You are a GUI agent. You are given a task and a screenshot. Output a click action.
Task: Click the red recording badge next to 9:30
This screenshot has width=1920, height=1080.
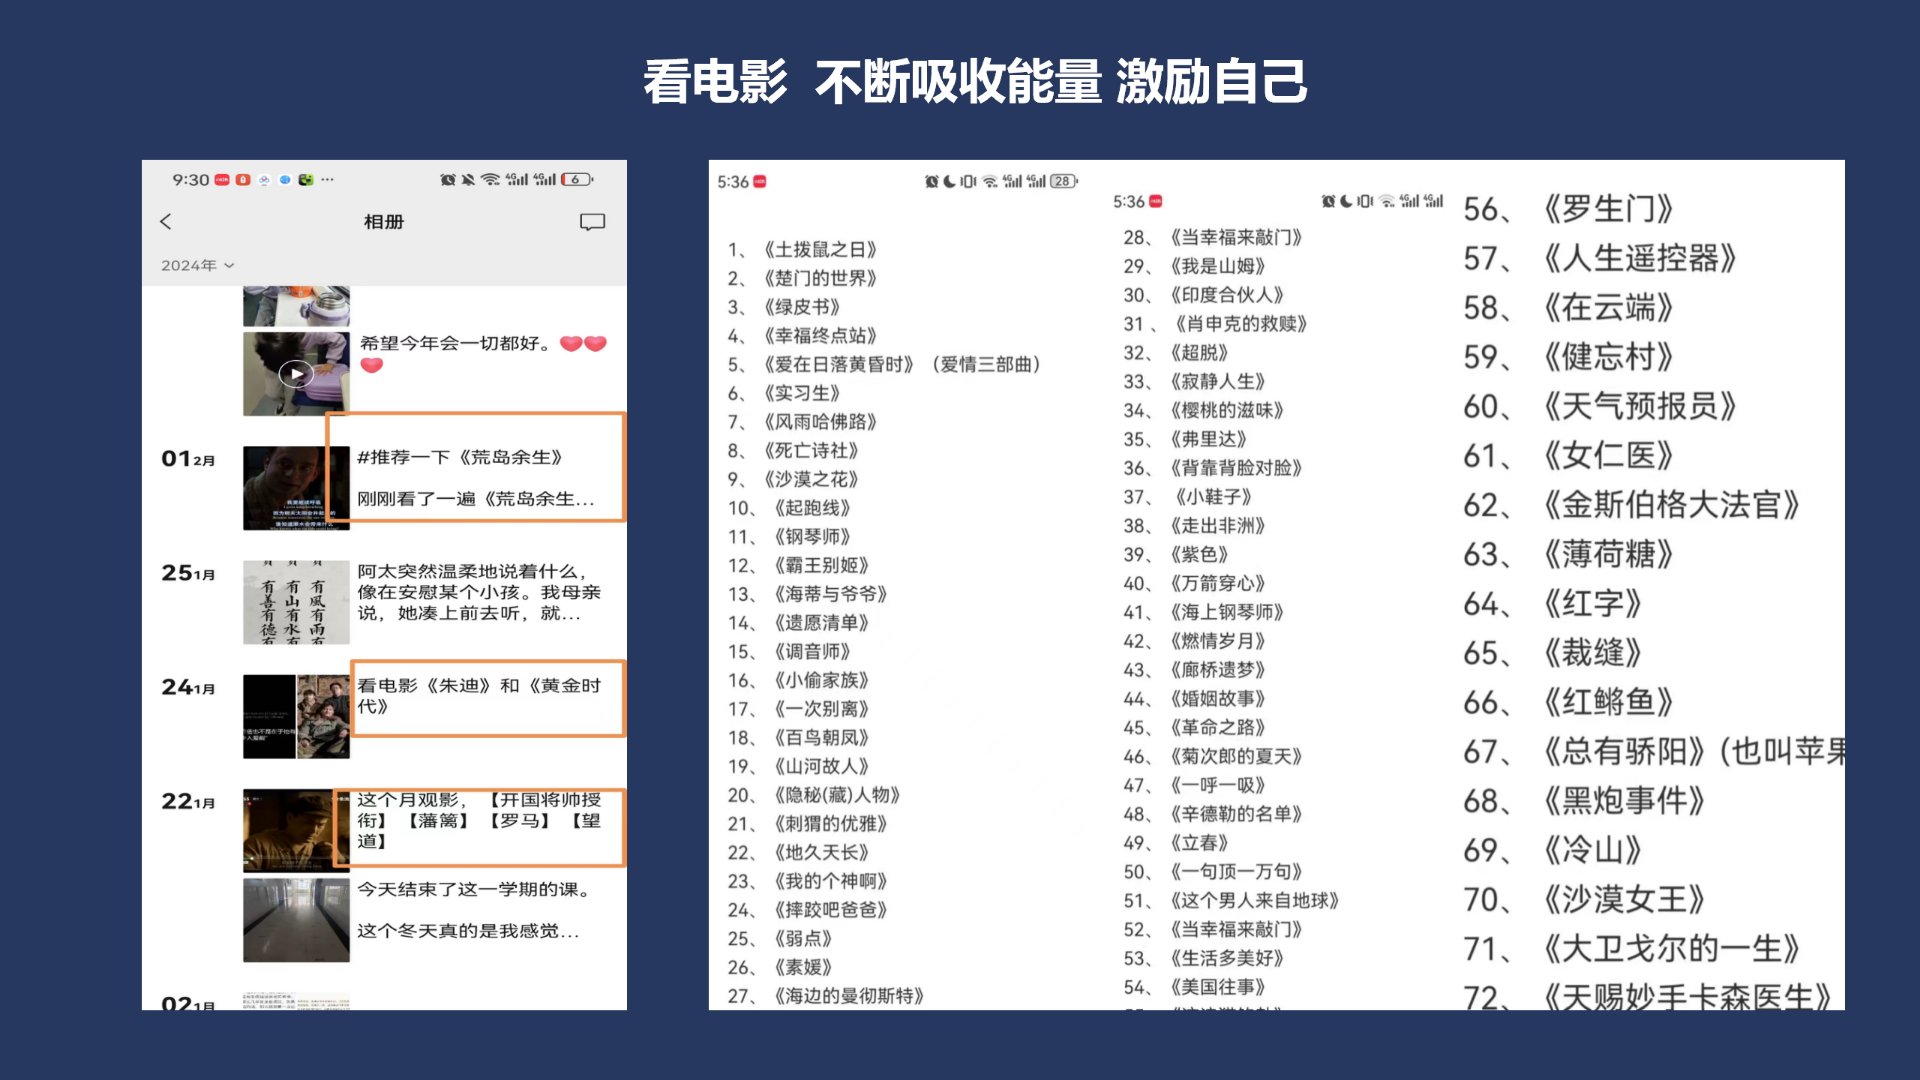pos(222,180)
